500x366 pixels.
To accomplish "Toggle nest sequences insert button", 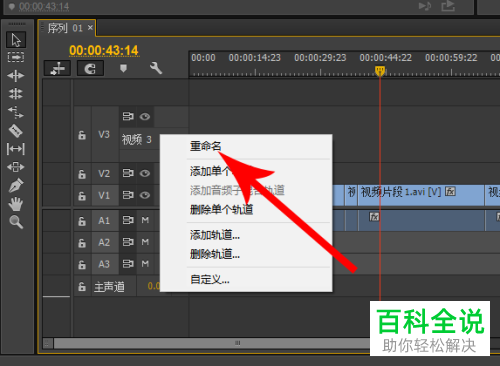I will [x=57, y=68].
